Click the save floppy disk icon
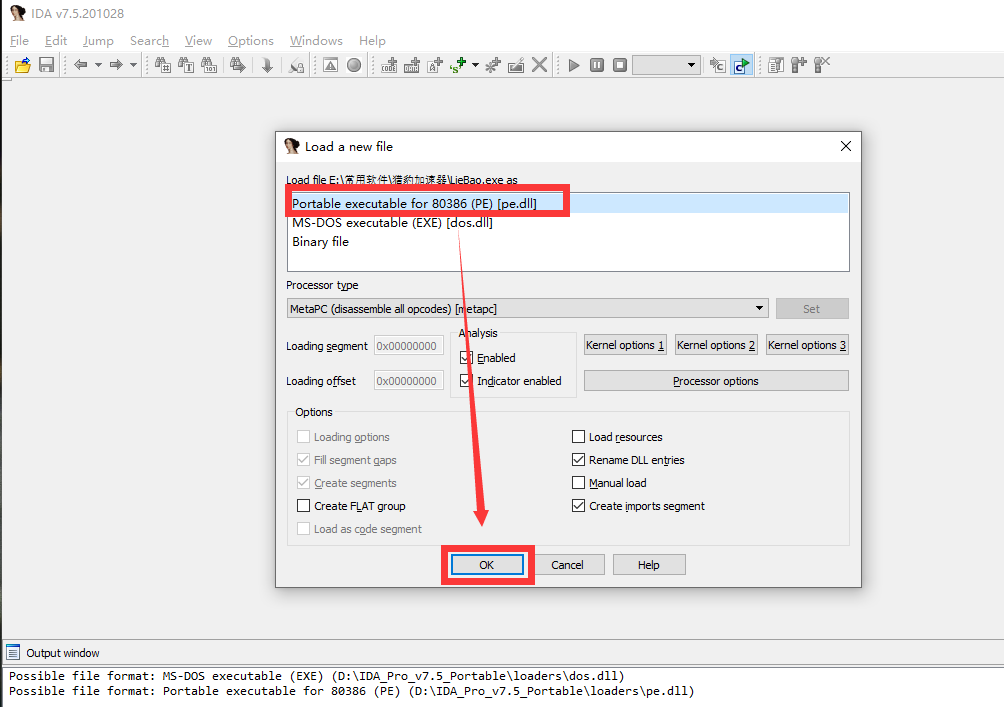1004x707 pixels. (46, 65)
